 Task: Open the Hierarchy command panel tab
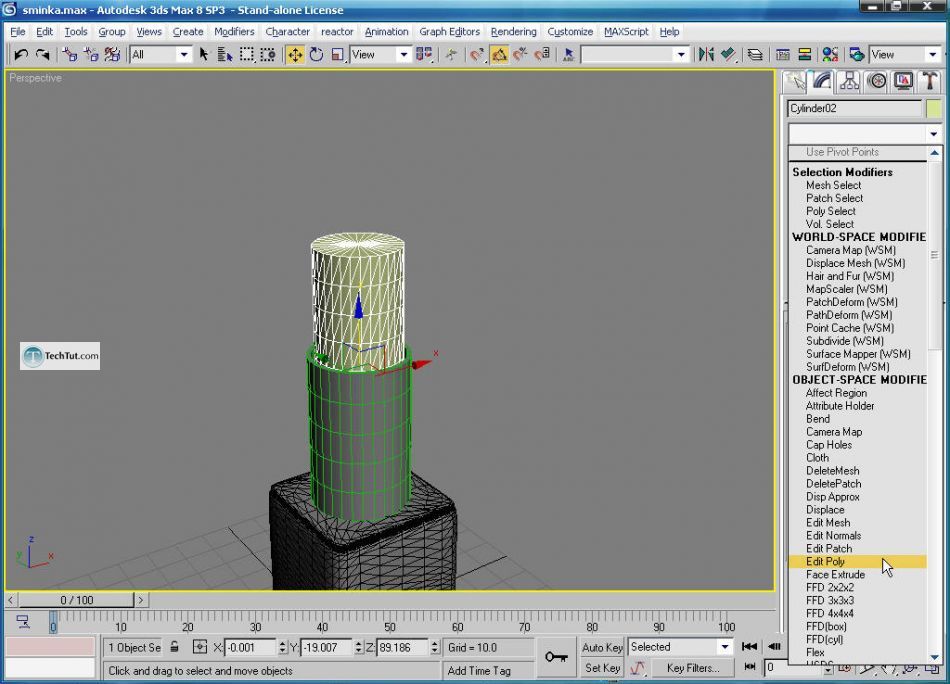(849, 81)
